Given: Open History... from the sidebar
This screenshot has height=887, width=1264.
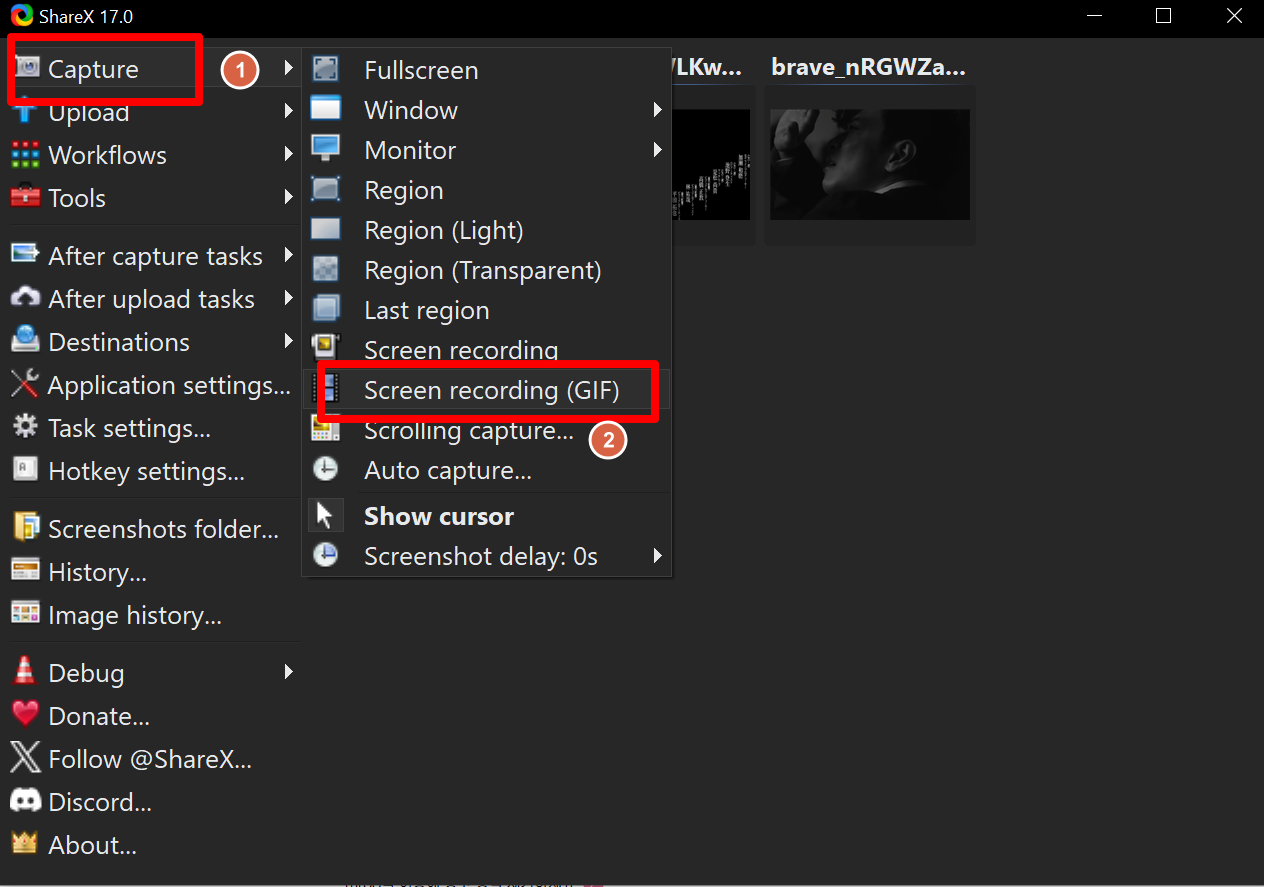Looking at the screenshot, I should coord(152,572).
